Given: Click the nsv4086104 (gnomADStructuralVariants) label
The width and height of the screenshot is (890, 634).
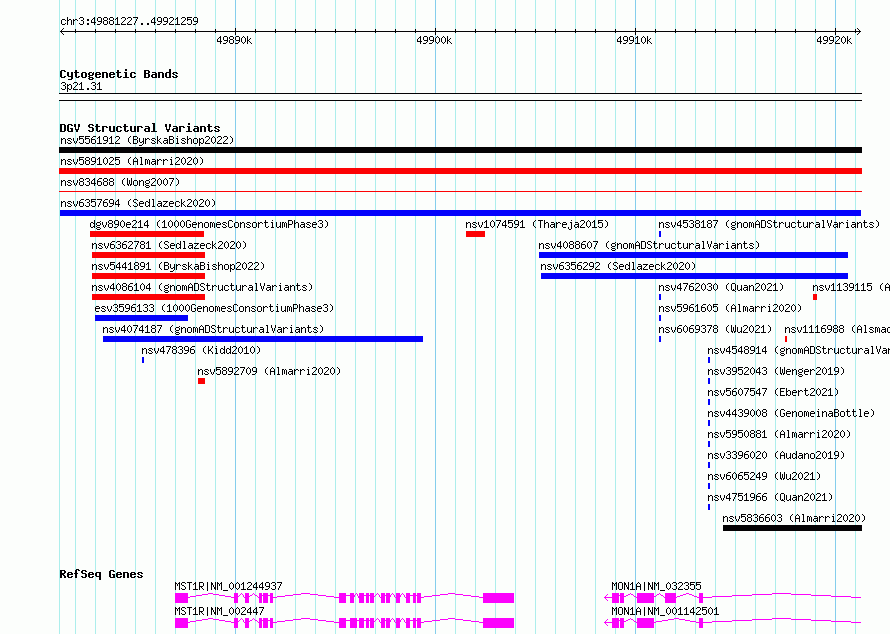Looking at the screenshot, I should 202,287.
